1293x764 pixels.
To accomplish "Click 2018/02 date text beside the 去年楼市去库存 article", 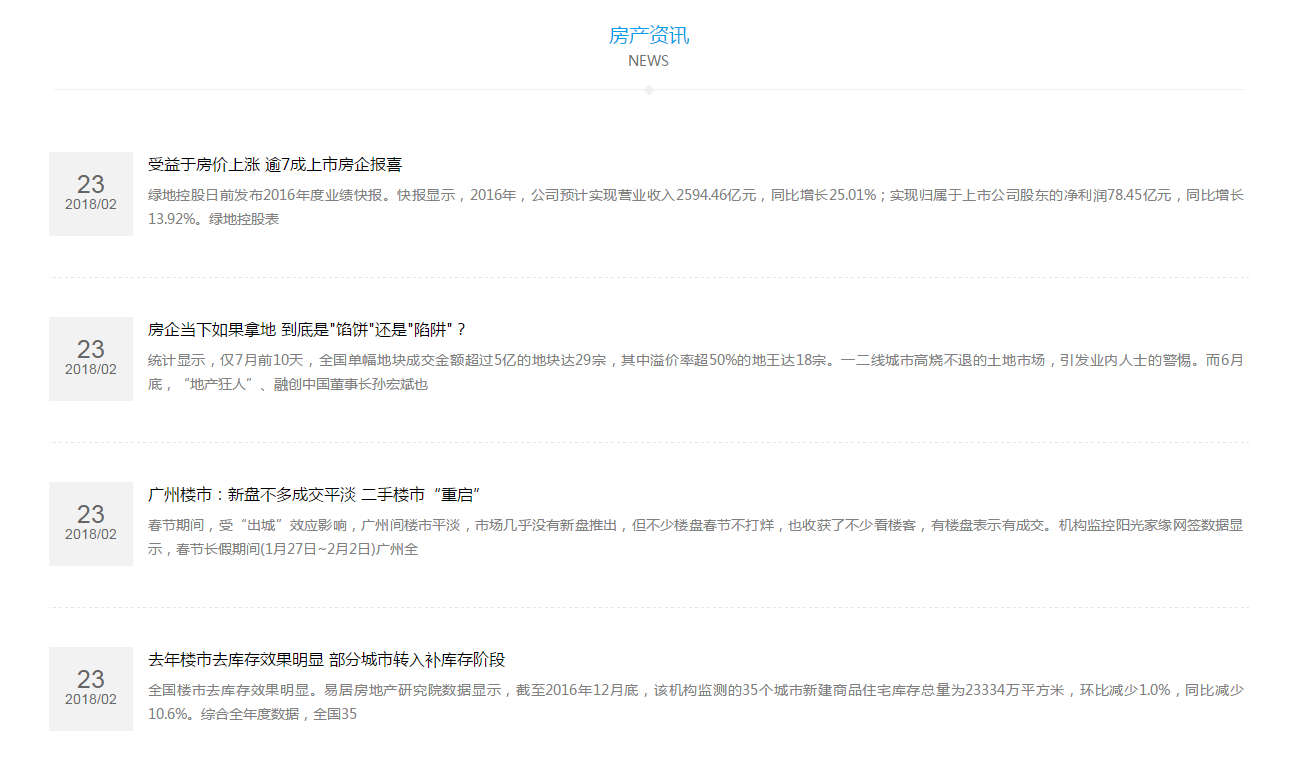I will (91, 699).
